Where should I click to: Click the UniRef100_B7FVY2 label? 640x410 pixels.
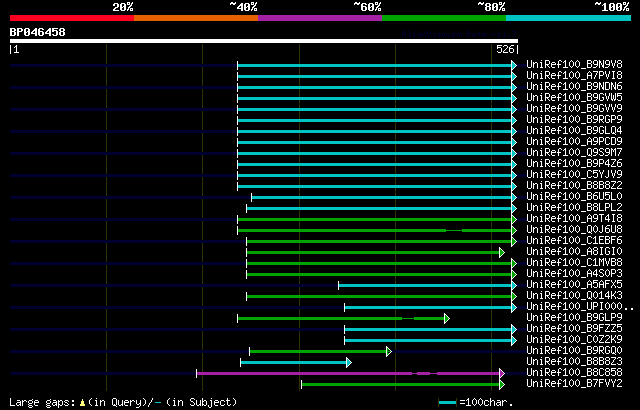pos(574,384)
